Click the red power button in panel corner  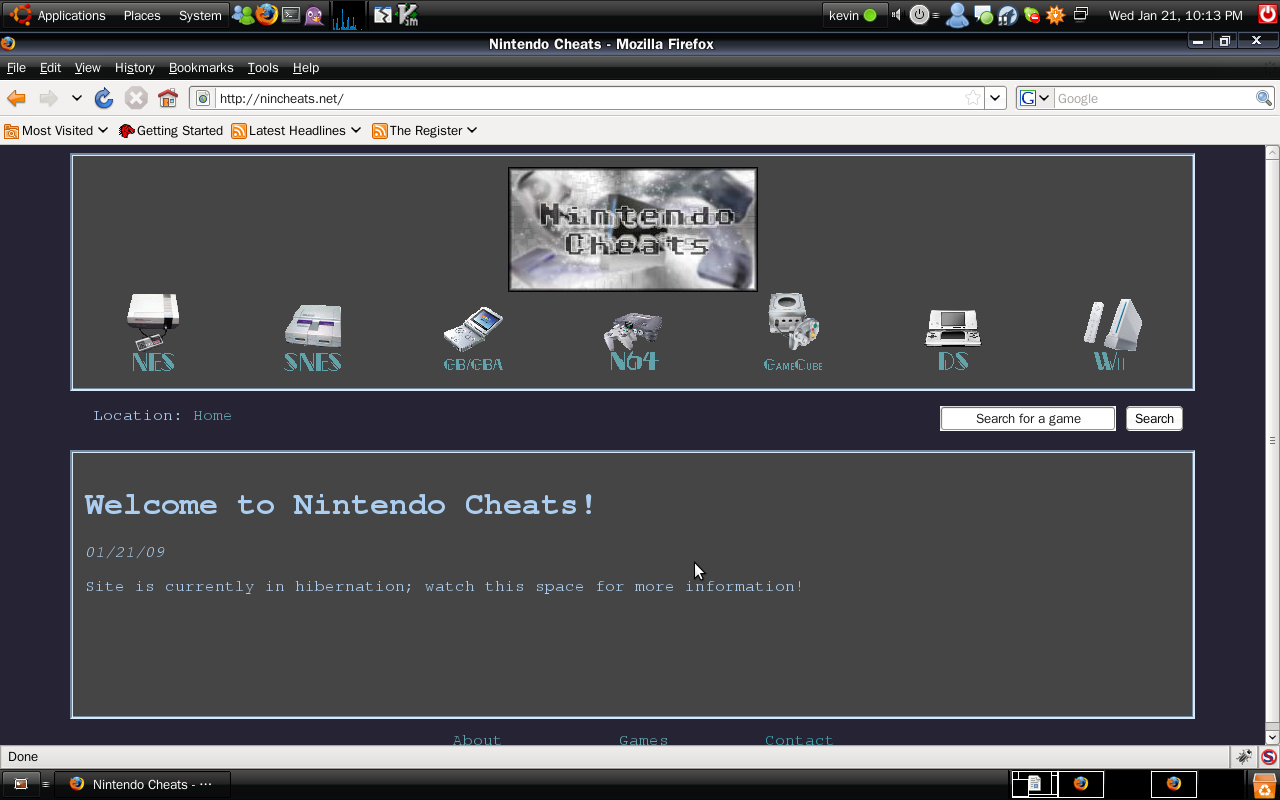coord(1267,15)
